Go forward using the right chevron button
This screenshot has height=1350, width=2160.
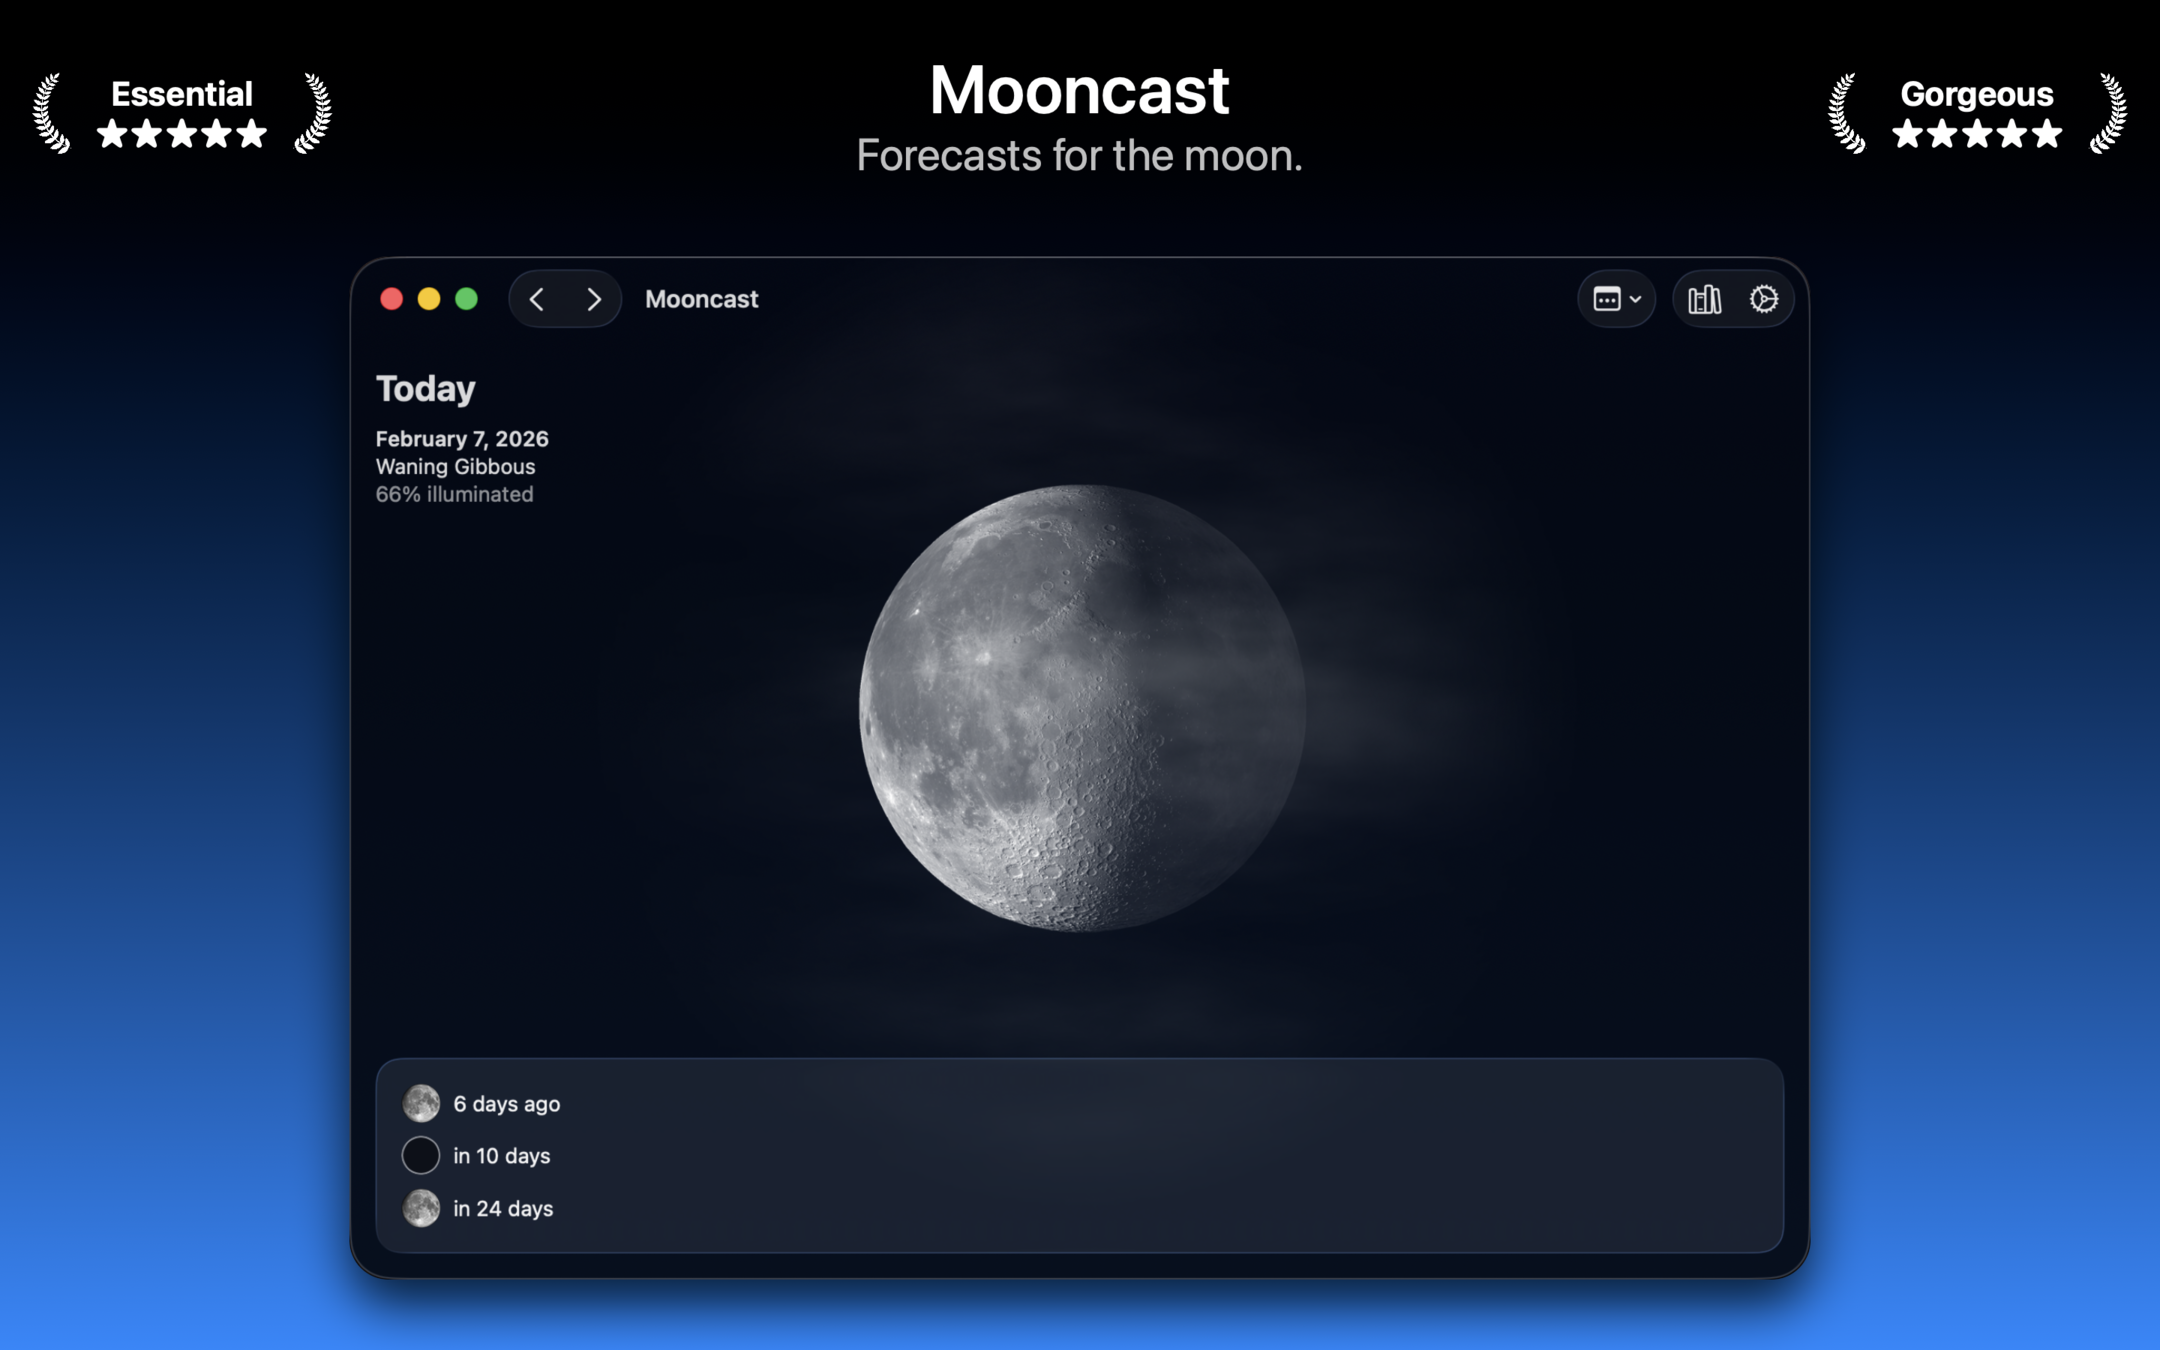(x=594, y=299)
